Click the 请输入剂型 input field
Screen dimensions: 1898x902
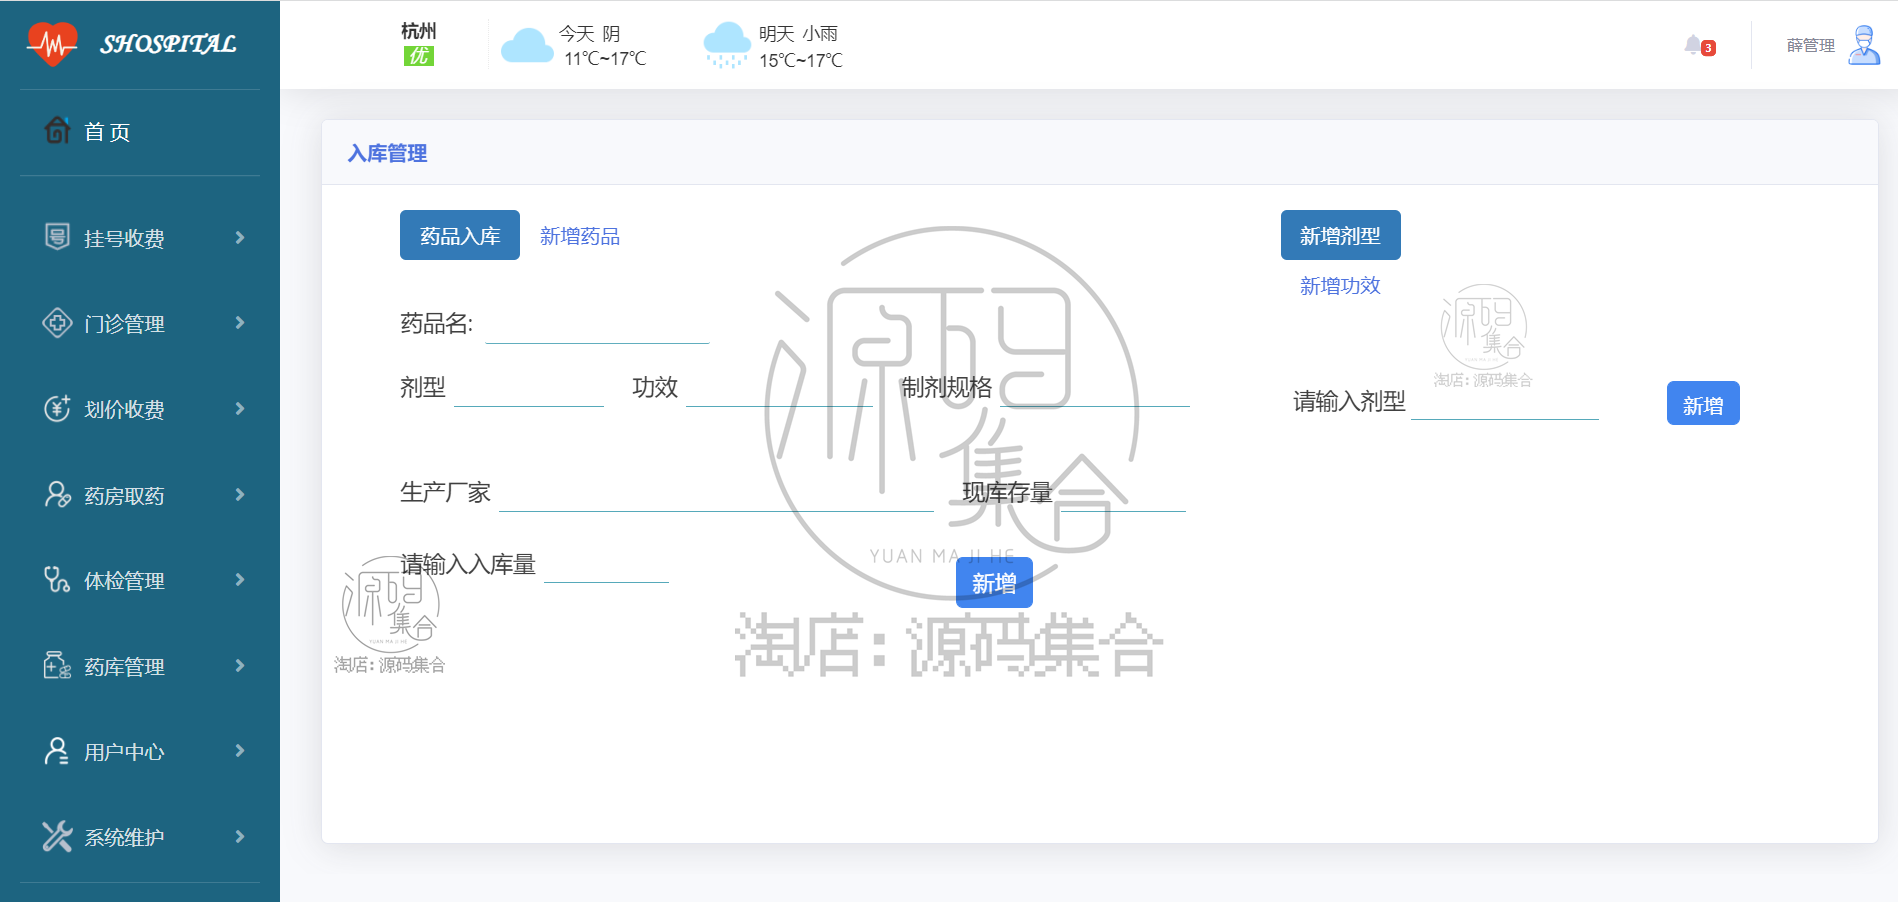coord(1504,402)
